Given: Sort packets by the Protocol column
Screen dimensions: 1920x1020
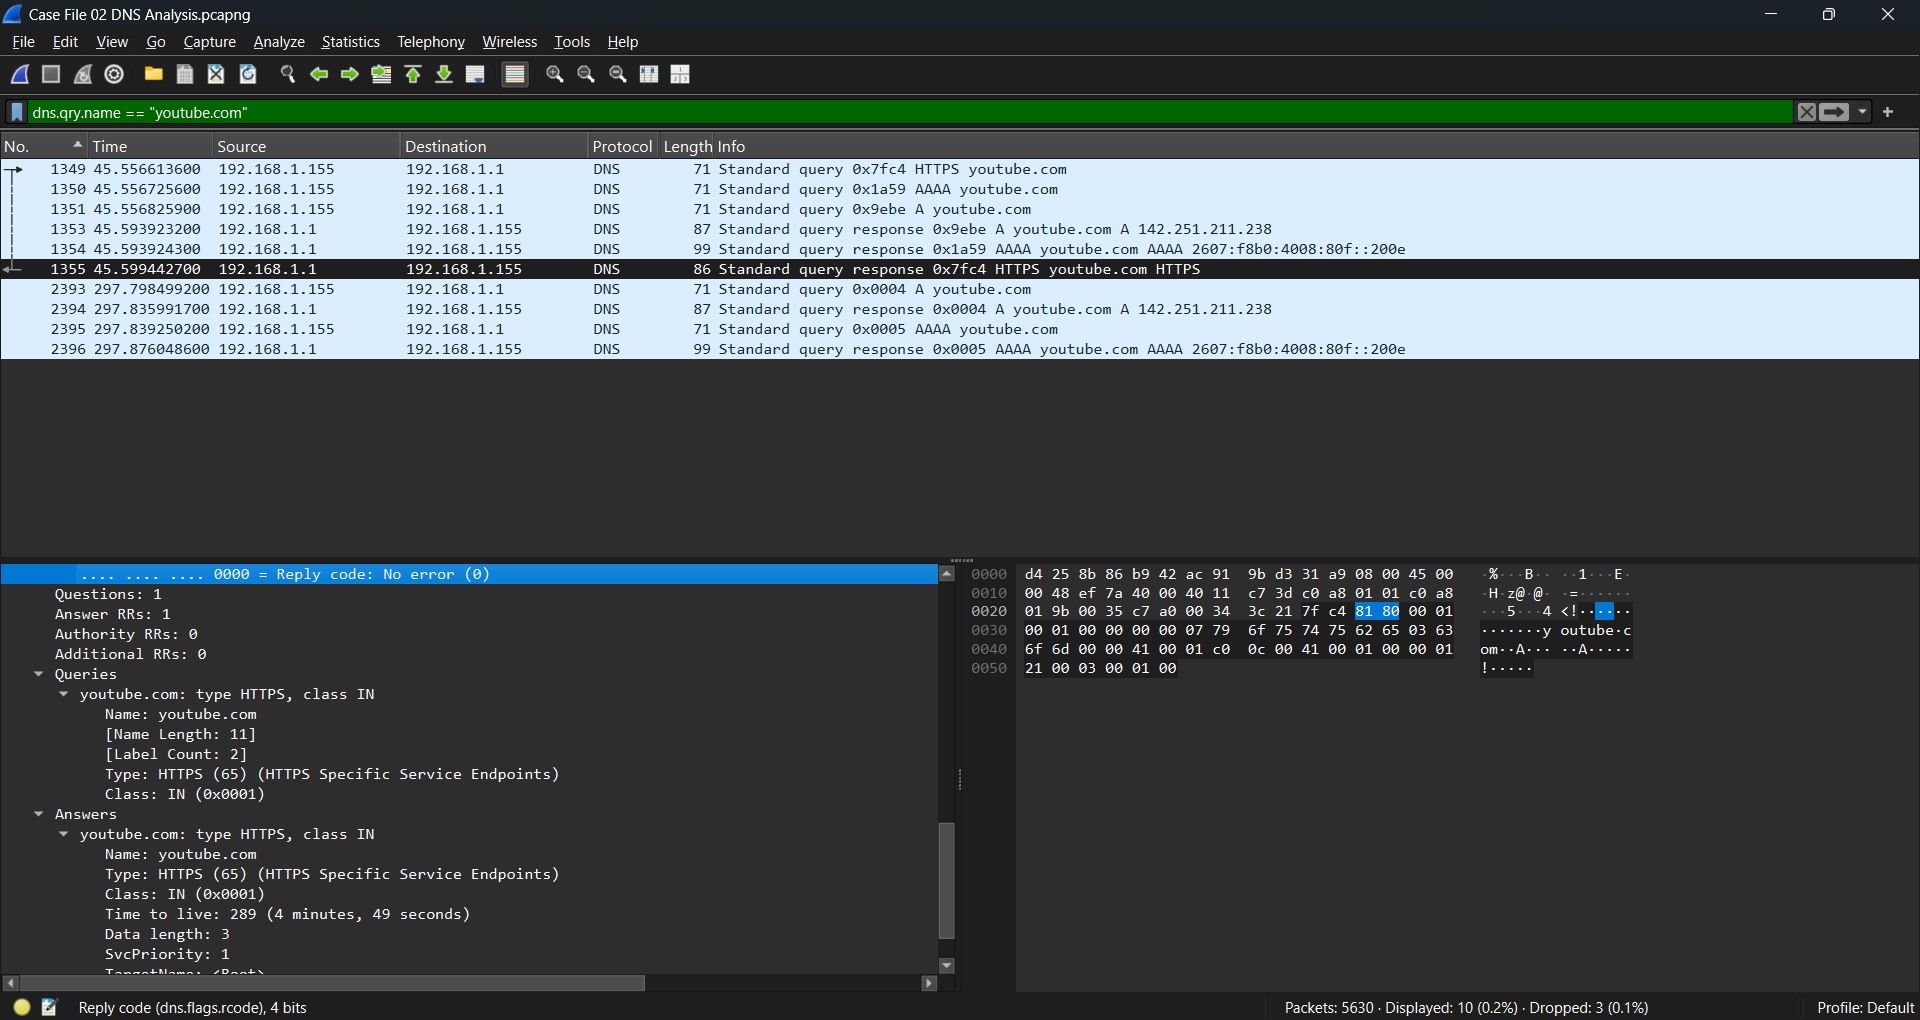Looking at the screenshot, I should [622, 146].
